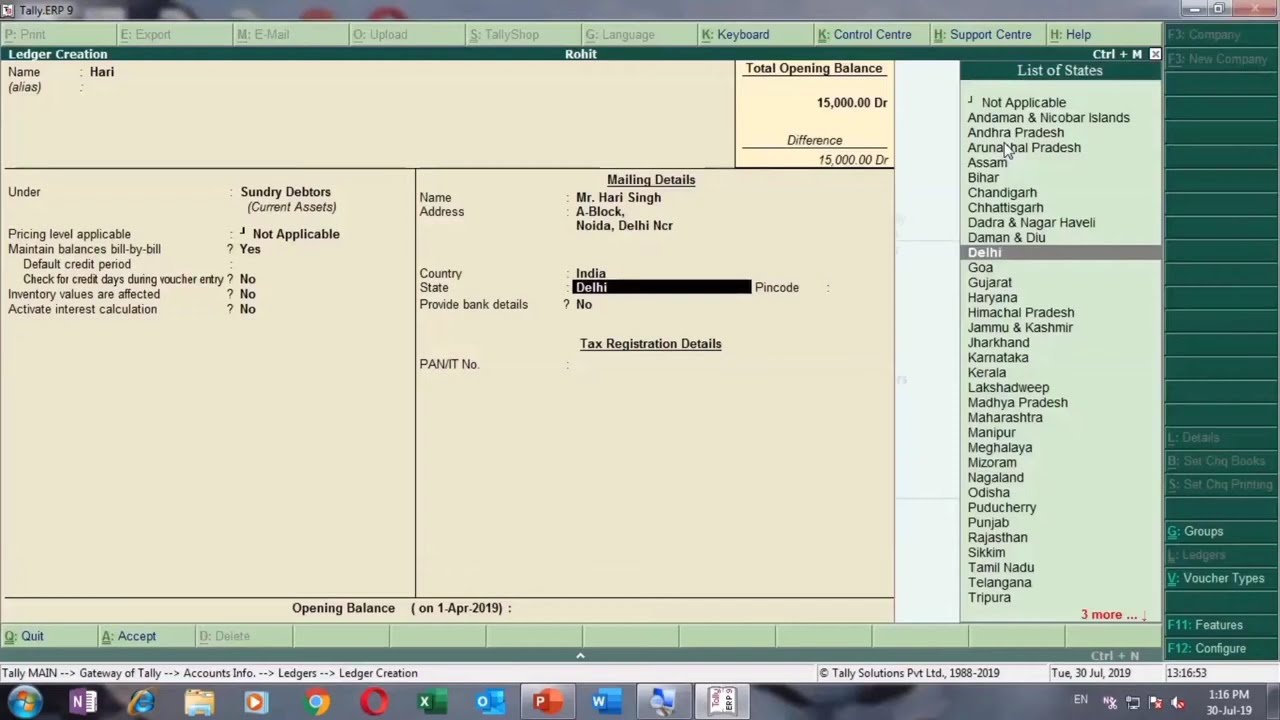Open Groups from the right button panel
This screenshot has height=720, width=1280.
click(1222, 531)
